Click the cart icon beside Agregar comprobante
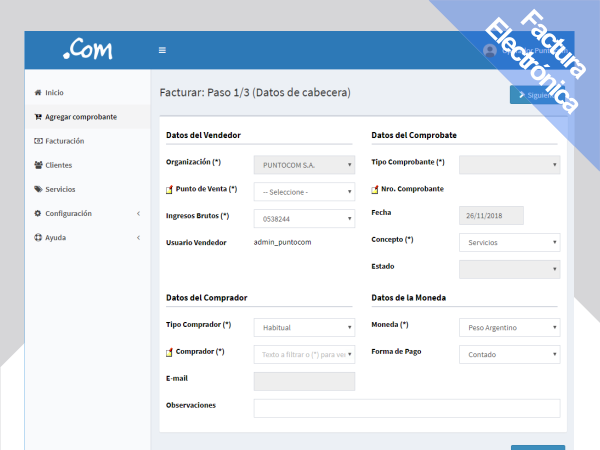The width and height of the screenshot is (600, 450). point(38,117)
